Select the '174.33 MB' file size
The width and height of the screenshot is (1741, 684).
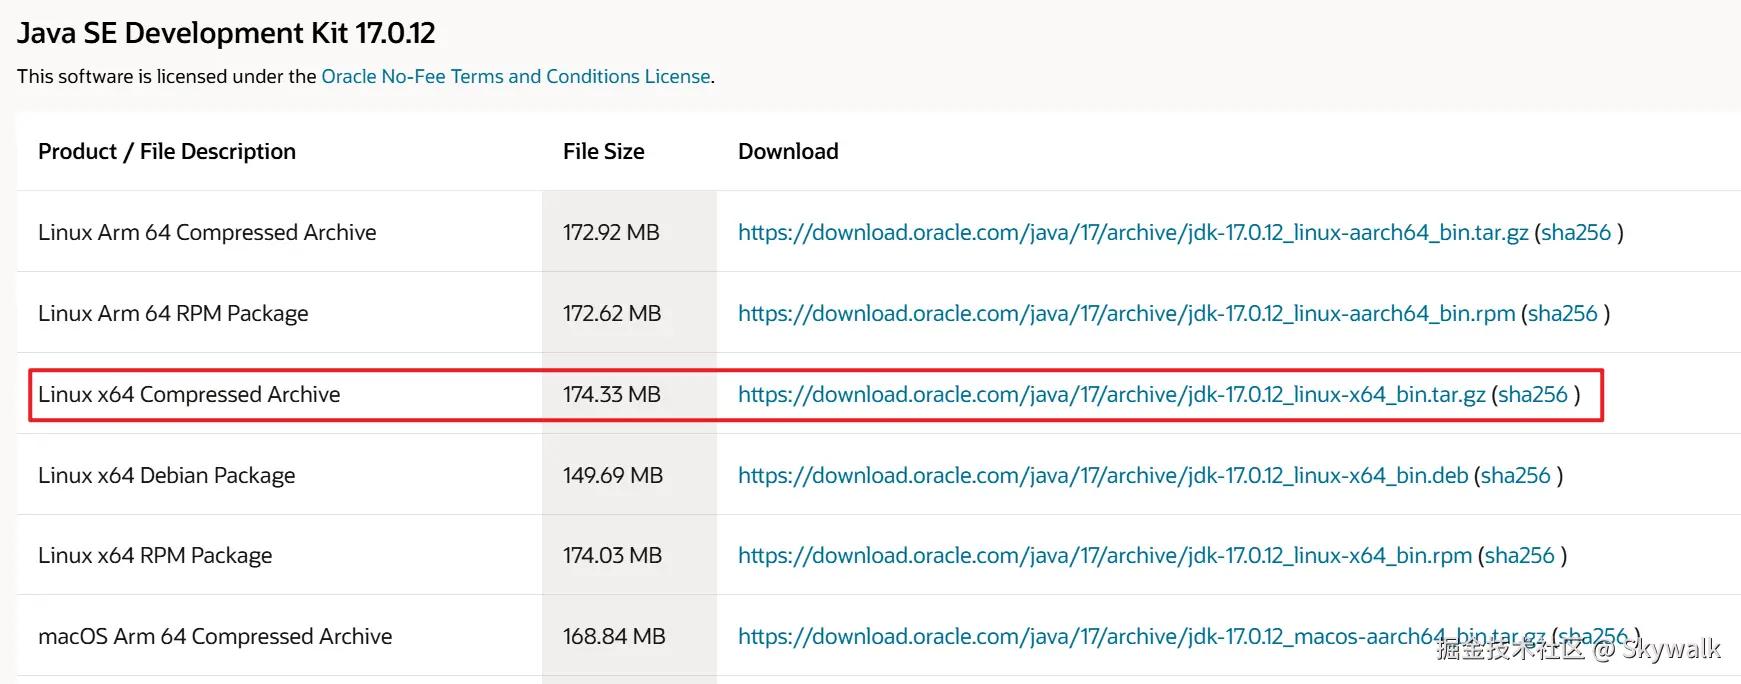pyautogui.click(x=612, y=394)
